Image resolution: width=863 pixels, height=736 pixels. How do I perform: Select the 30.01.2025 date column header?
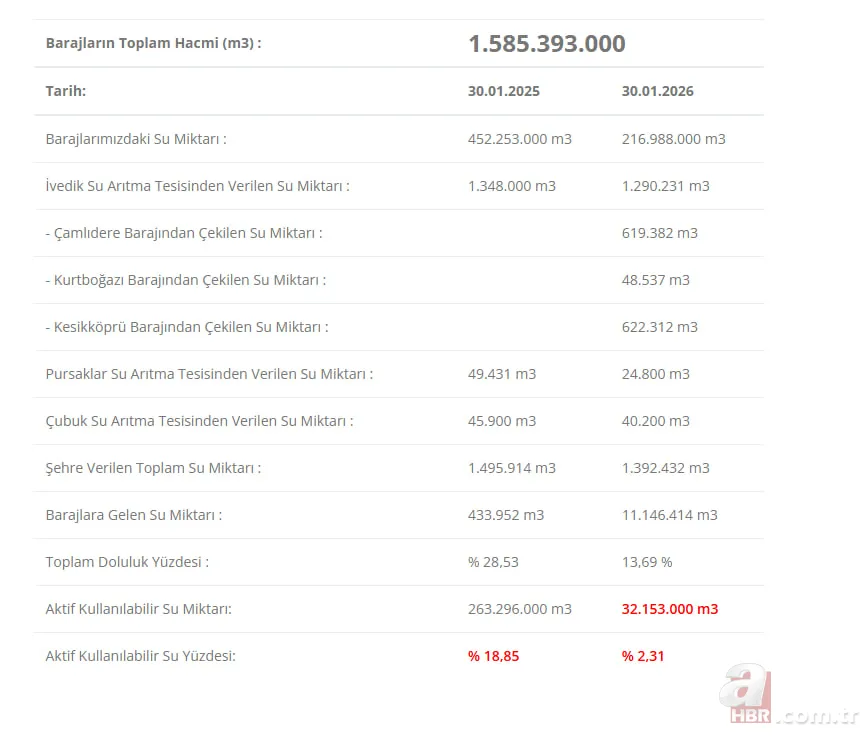click(503, 91)
